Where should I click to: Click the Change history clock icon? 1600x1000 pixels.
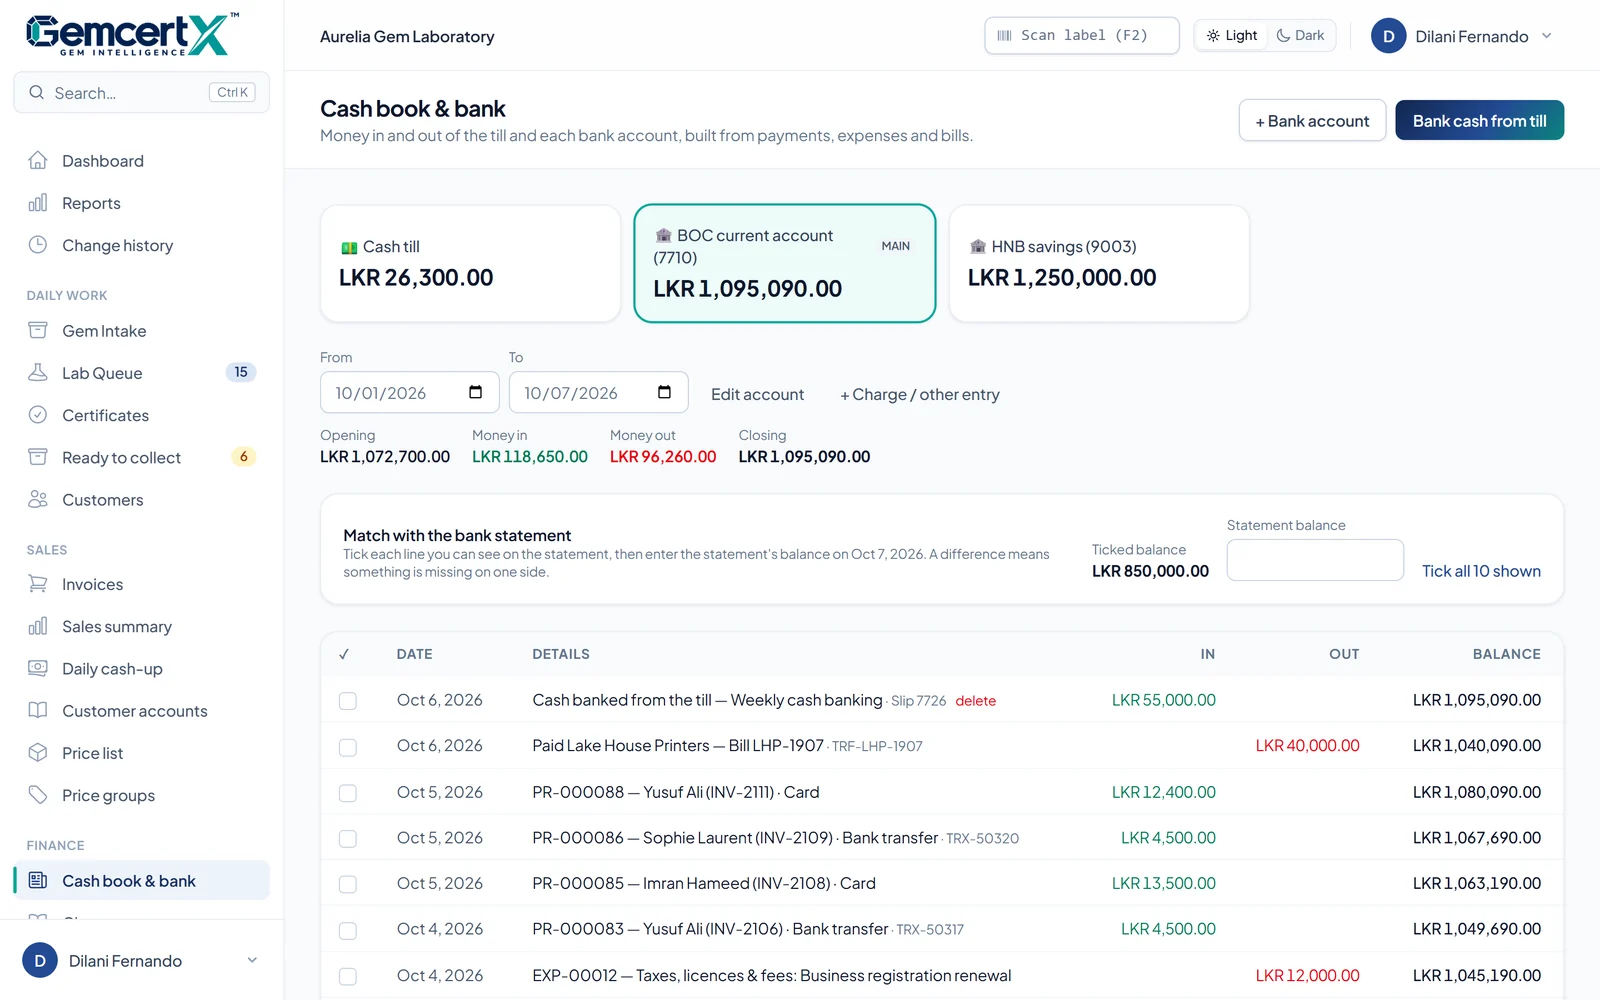pyautogui.click(x=38, y=245)
